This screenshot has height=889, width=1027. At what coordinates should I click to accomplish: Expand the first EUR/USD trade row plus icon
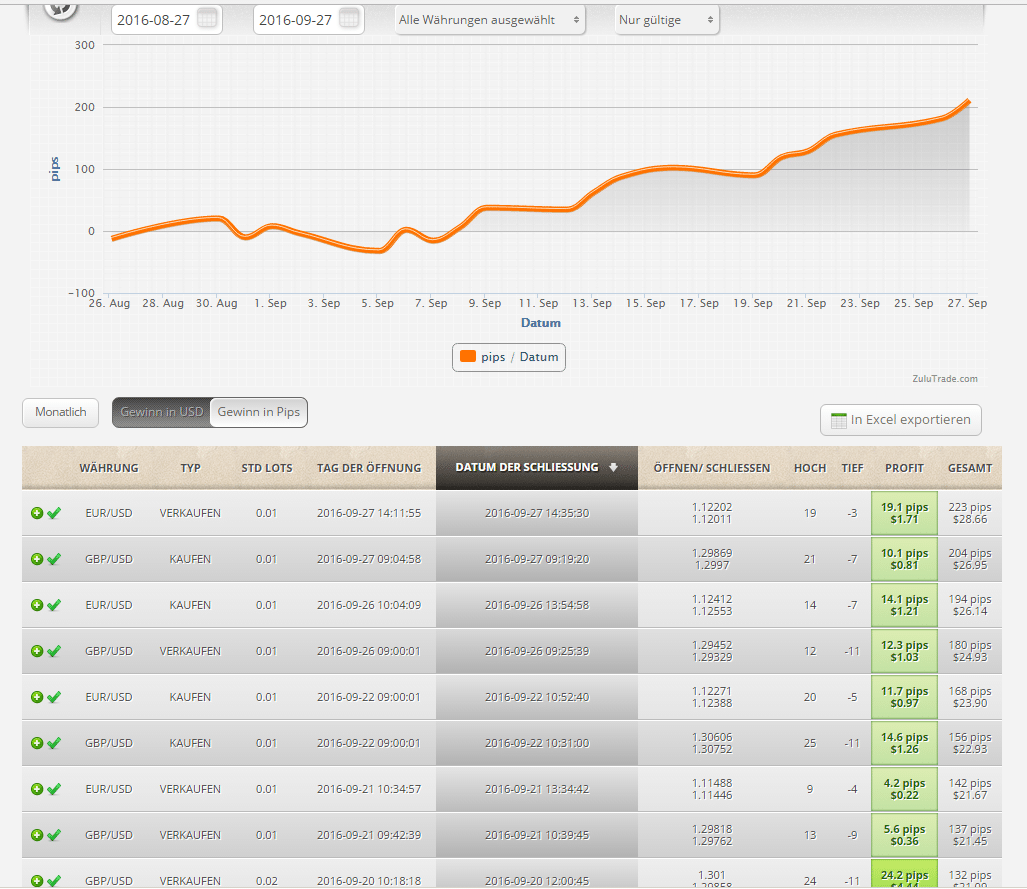37,513
